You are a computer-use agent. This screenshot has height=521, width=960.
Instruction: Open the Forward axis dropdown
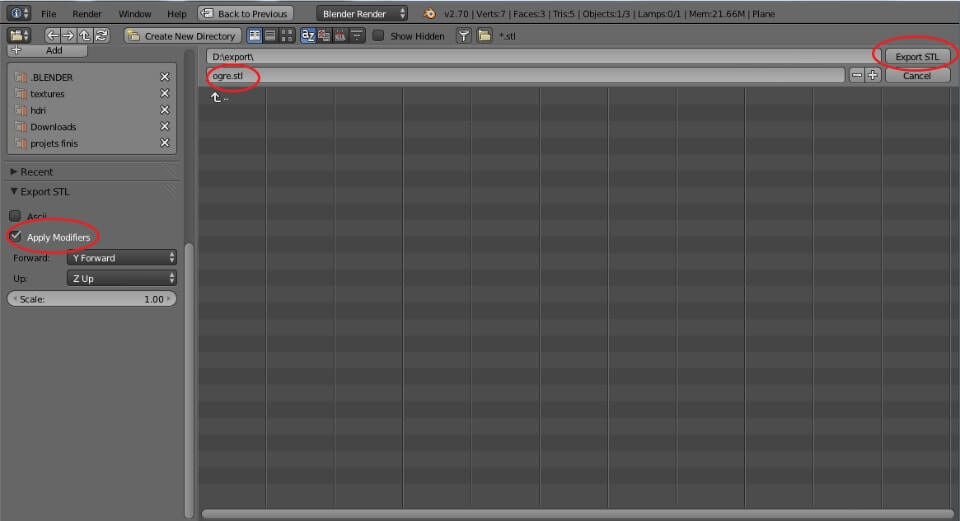(122, 258)
